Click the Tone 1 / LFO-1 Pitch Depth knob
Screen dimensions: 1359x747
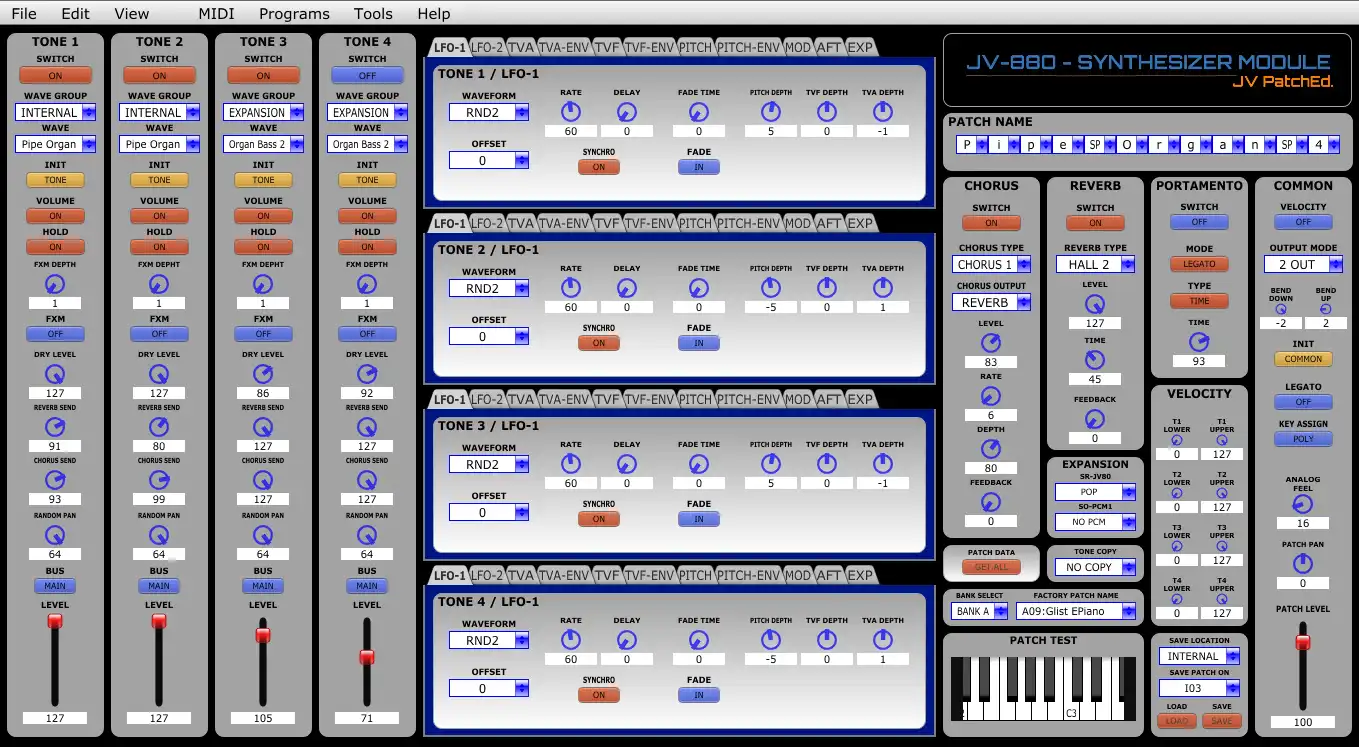(x=771, y=112)
